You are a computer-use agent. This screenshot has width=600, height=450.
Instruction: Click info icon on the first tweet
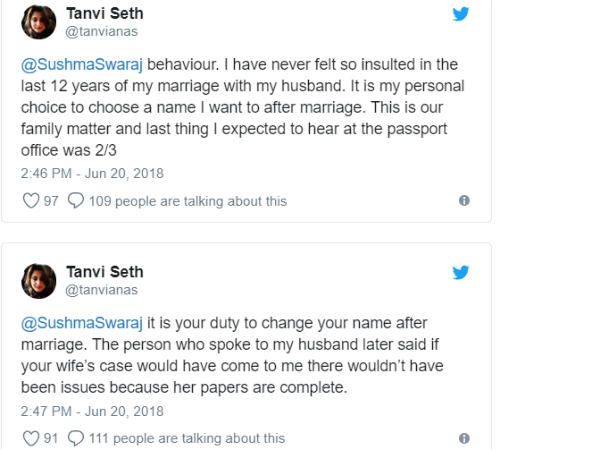point(464,201)
